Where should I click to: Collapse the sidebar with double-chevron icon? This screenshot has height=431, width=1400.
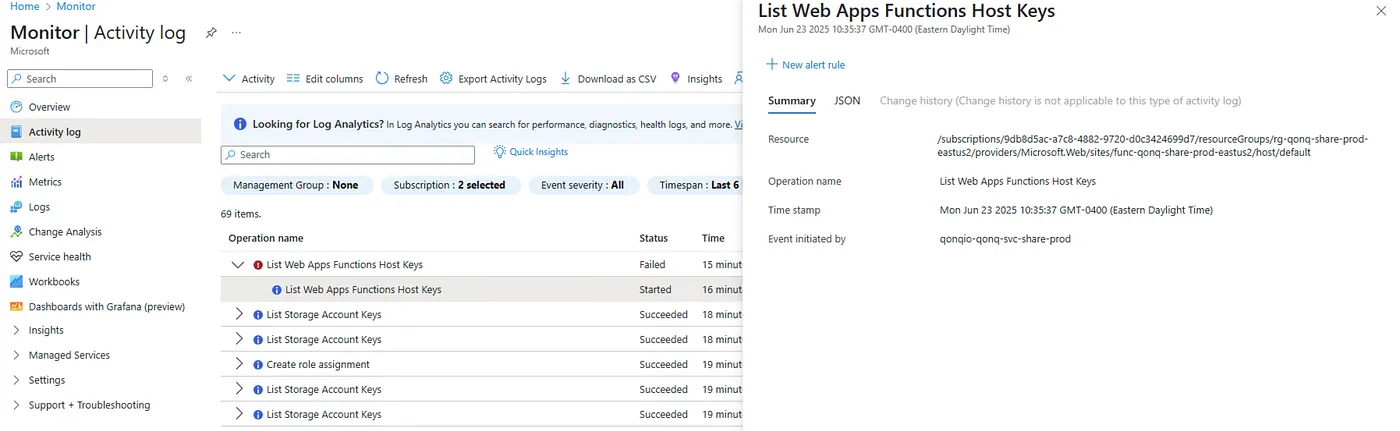(189, 79)
